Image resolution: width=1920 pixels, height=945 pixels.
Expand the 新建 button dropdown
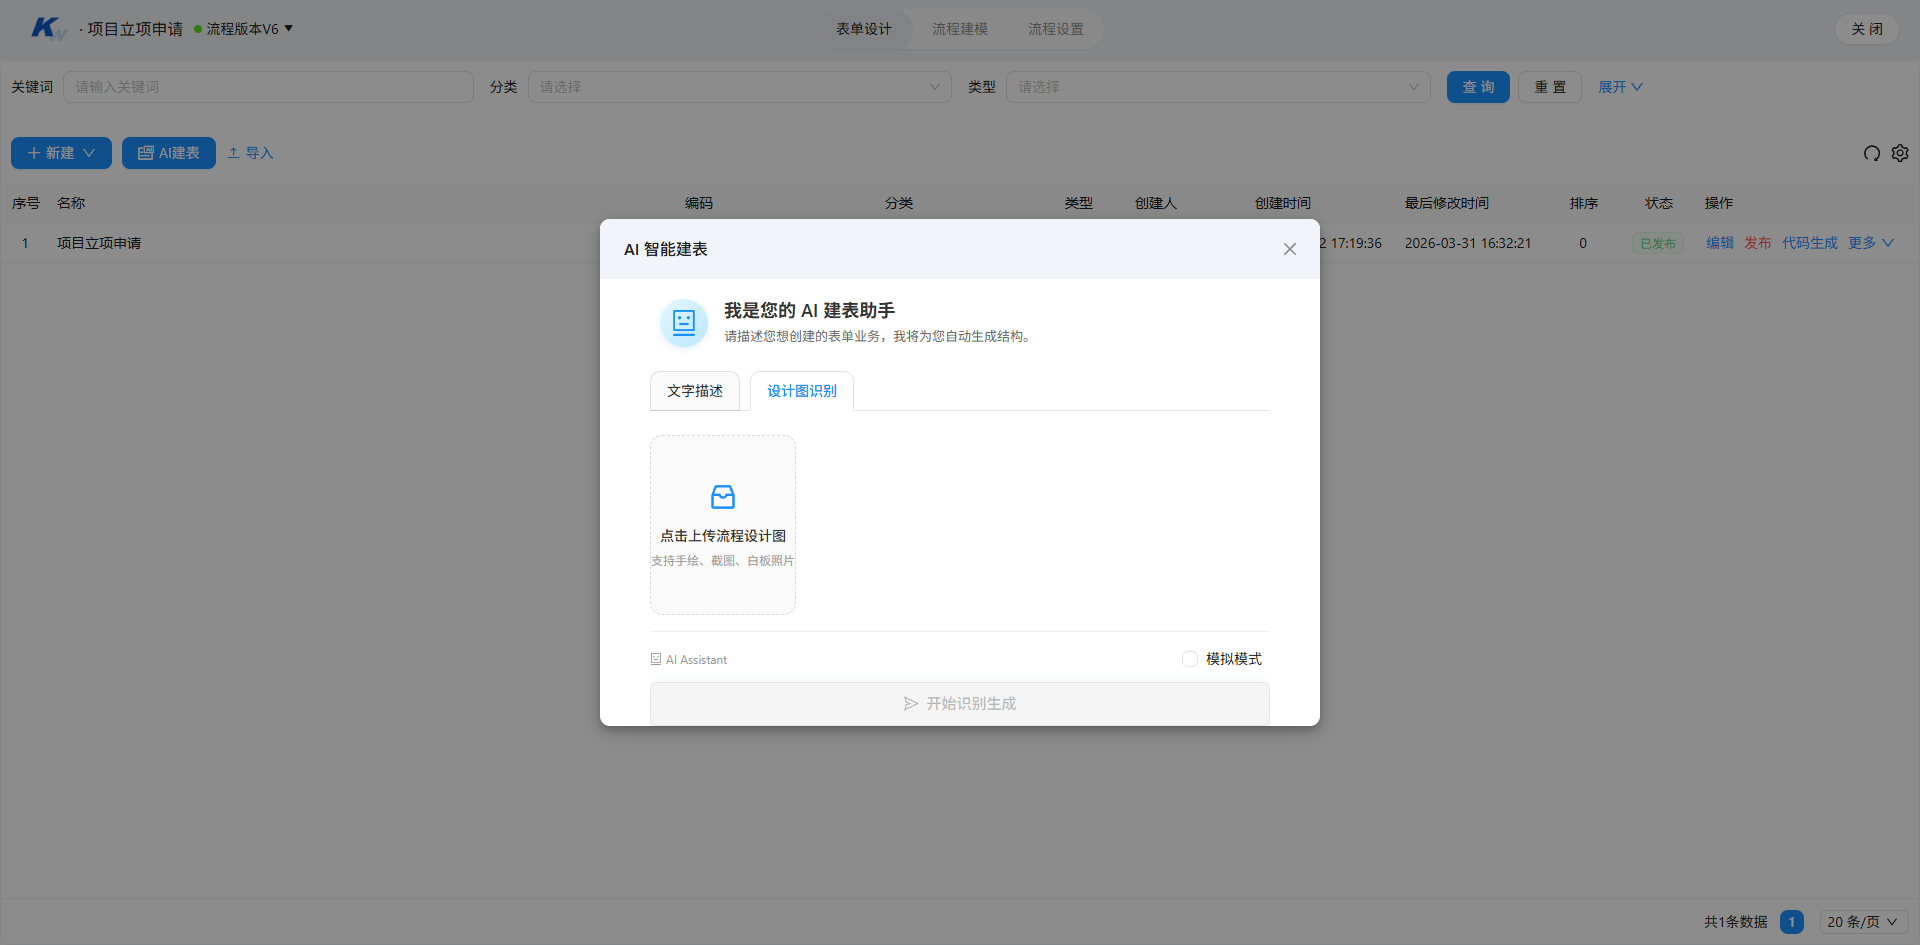[61, 153]
